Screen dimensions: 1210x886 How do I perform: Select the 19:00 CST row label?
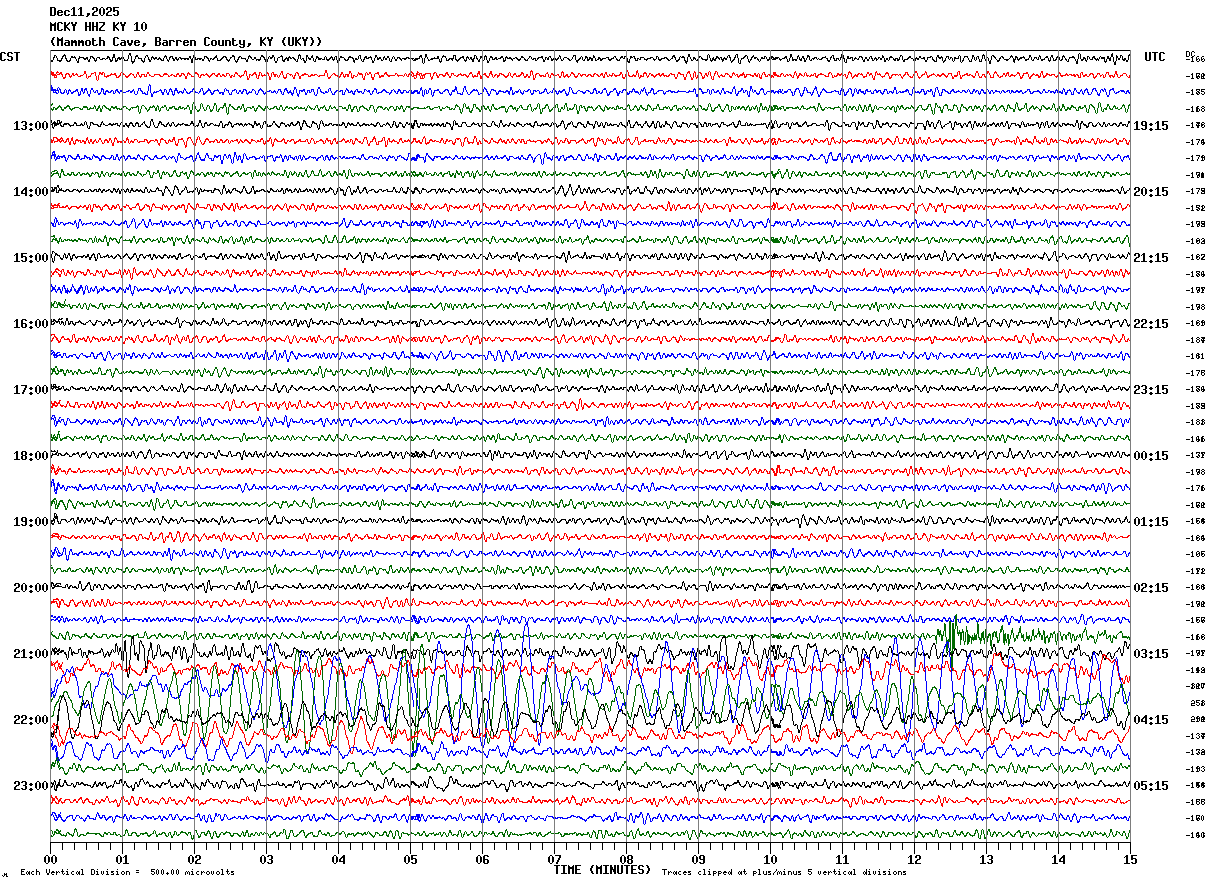coord(31,522)
